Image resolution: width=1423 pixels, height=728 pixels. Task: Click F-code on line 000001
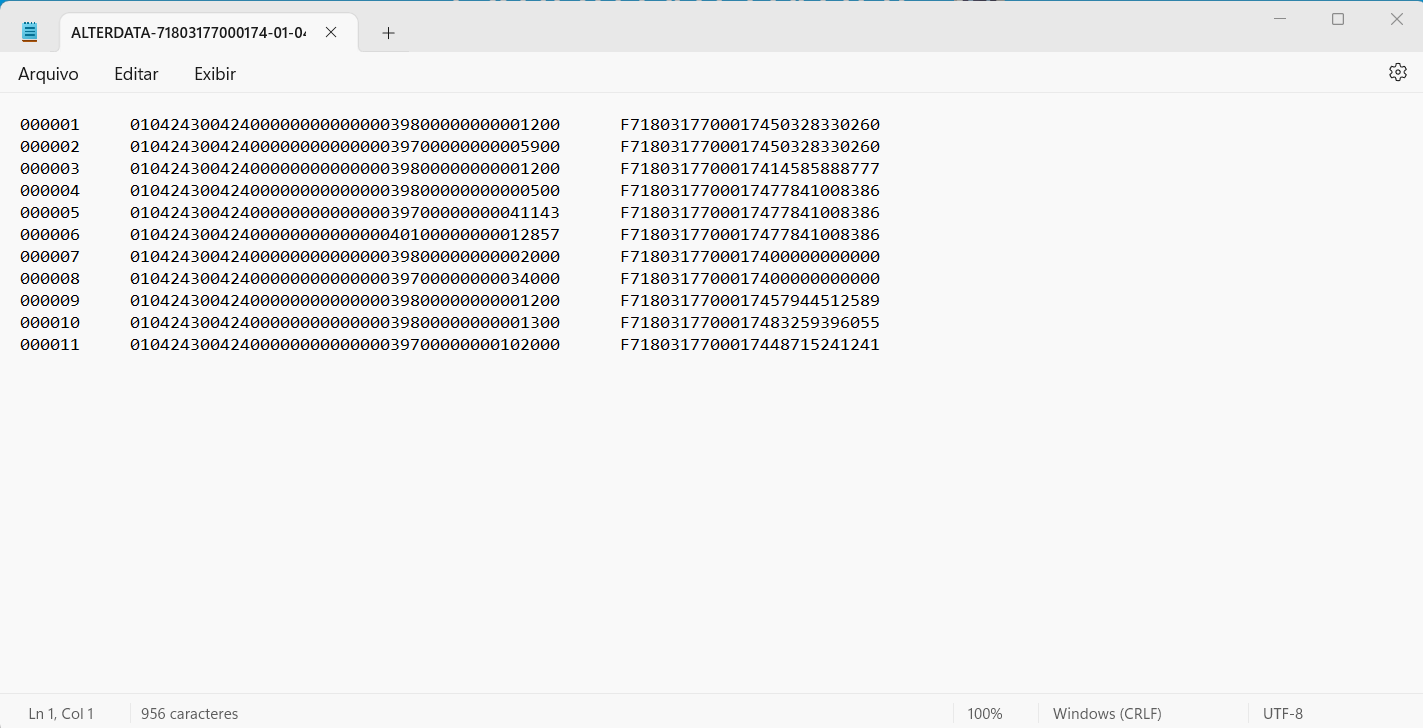point(750,125)
